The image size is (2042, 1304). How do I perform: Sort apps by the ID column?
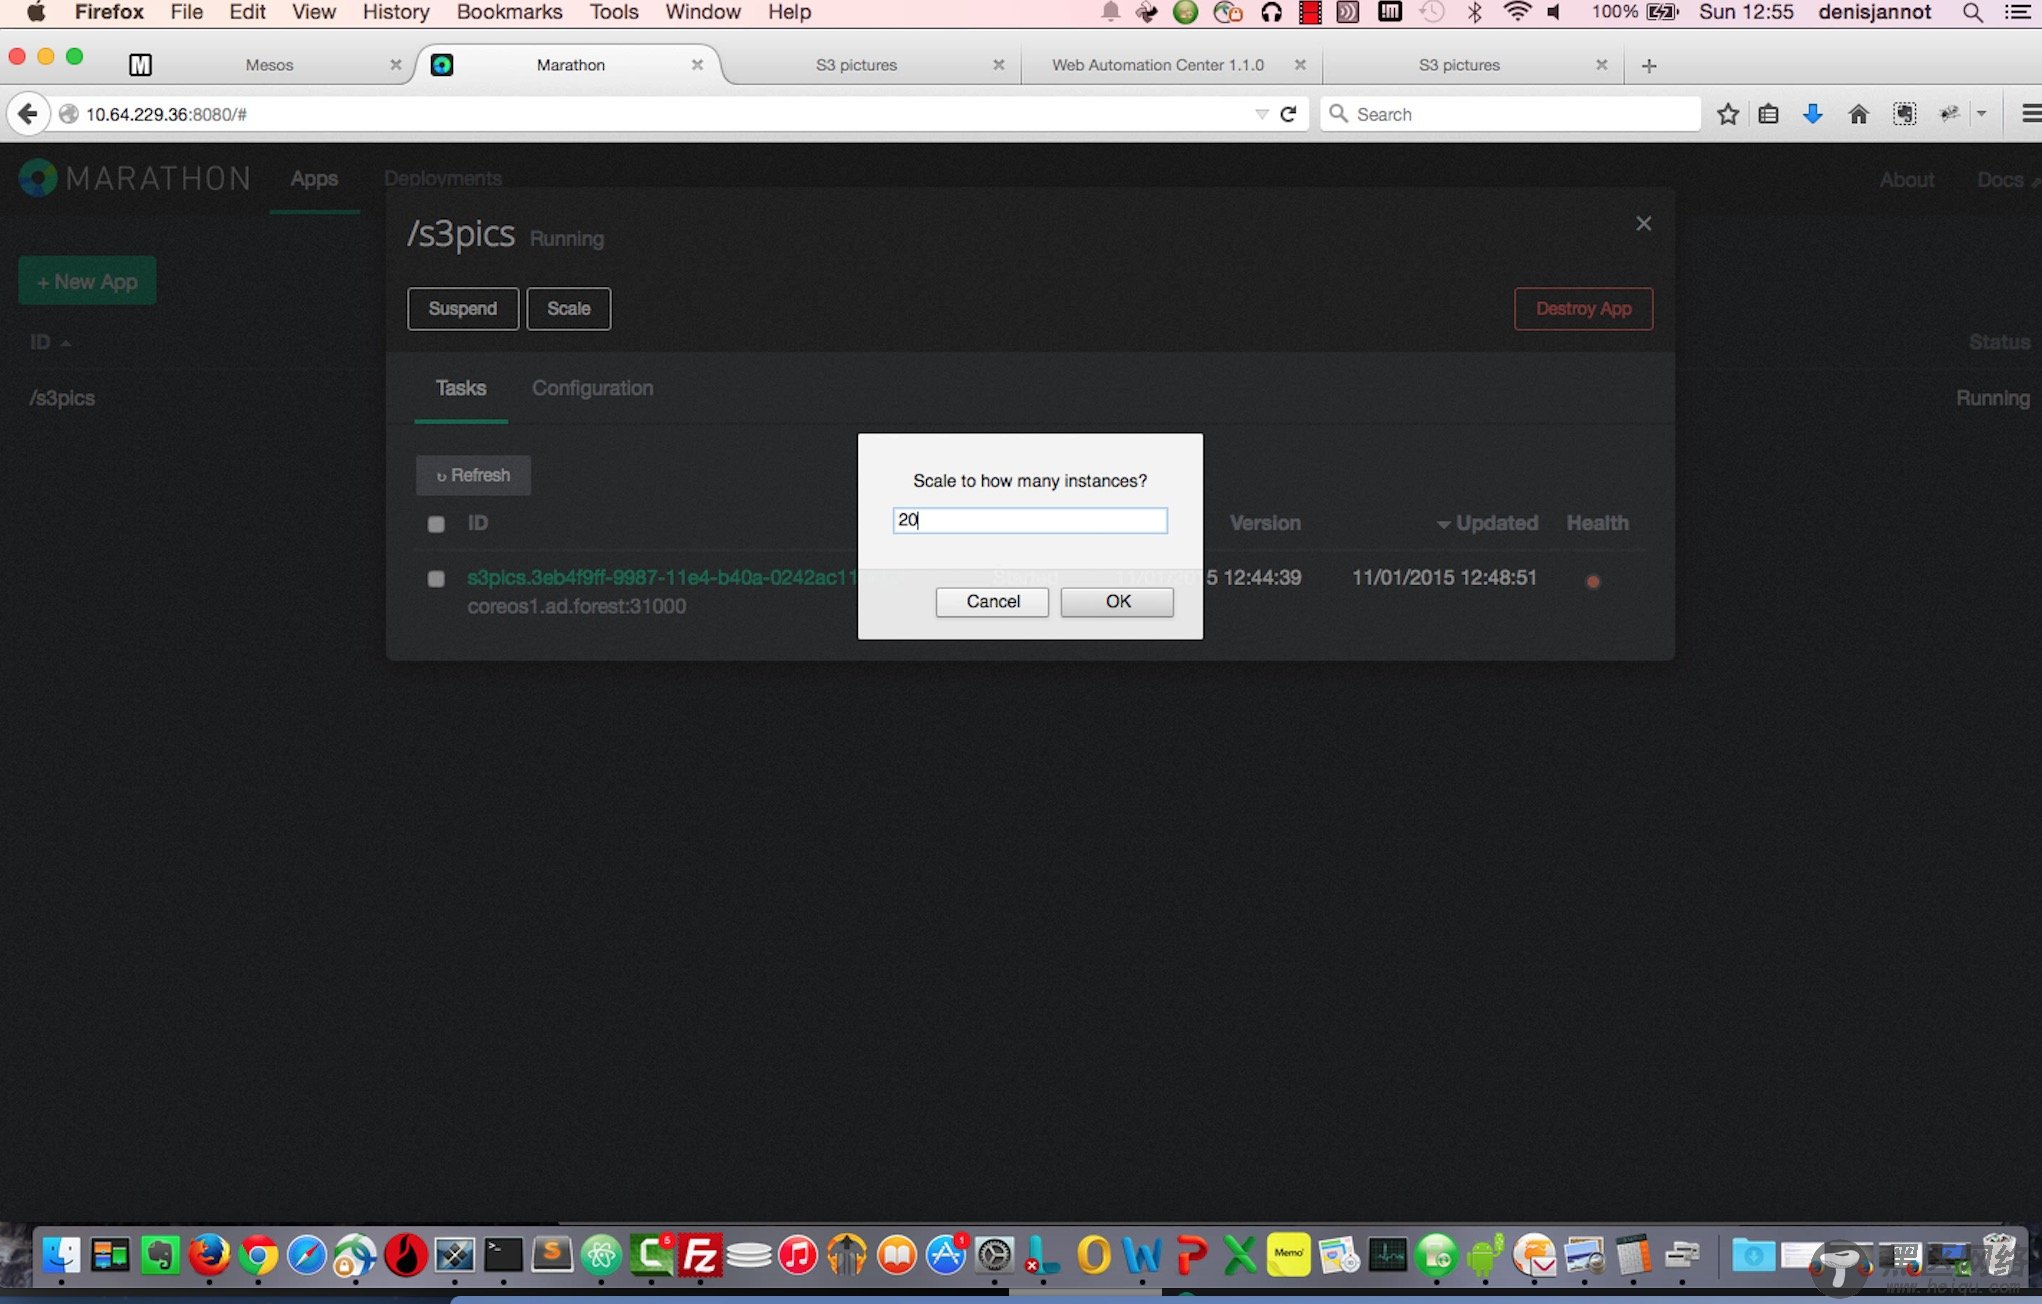coord(49,342)
